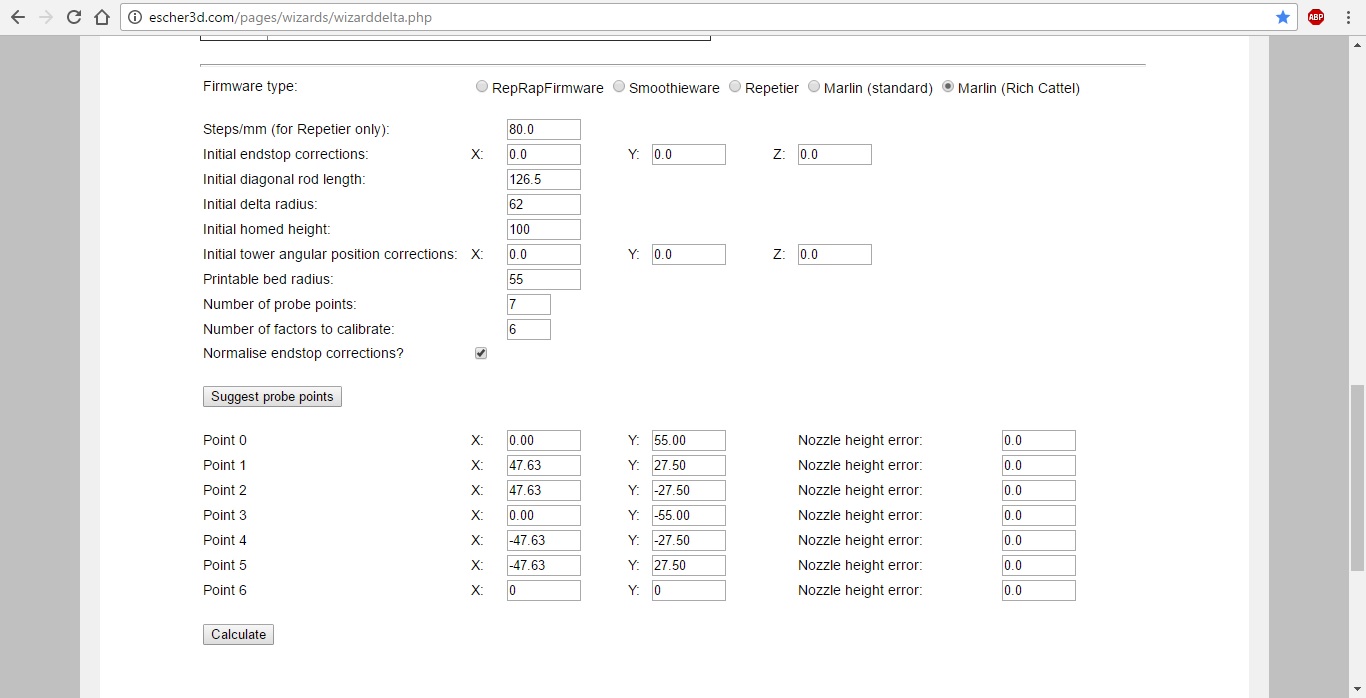Edit Initial diagonal rod length field
Screen dimensions: 1366x698
point(544,180)
